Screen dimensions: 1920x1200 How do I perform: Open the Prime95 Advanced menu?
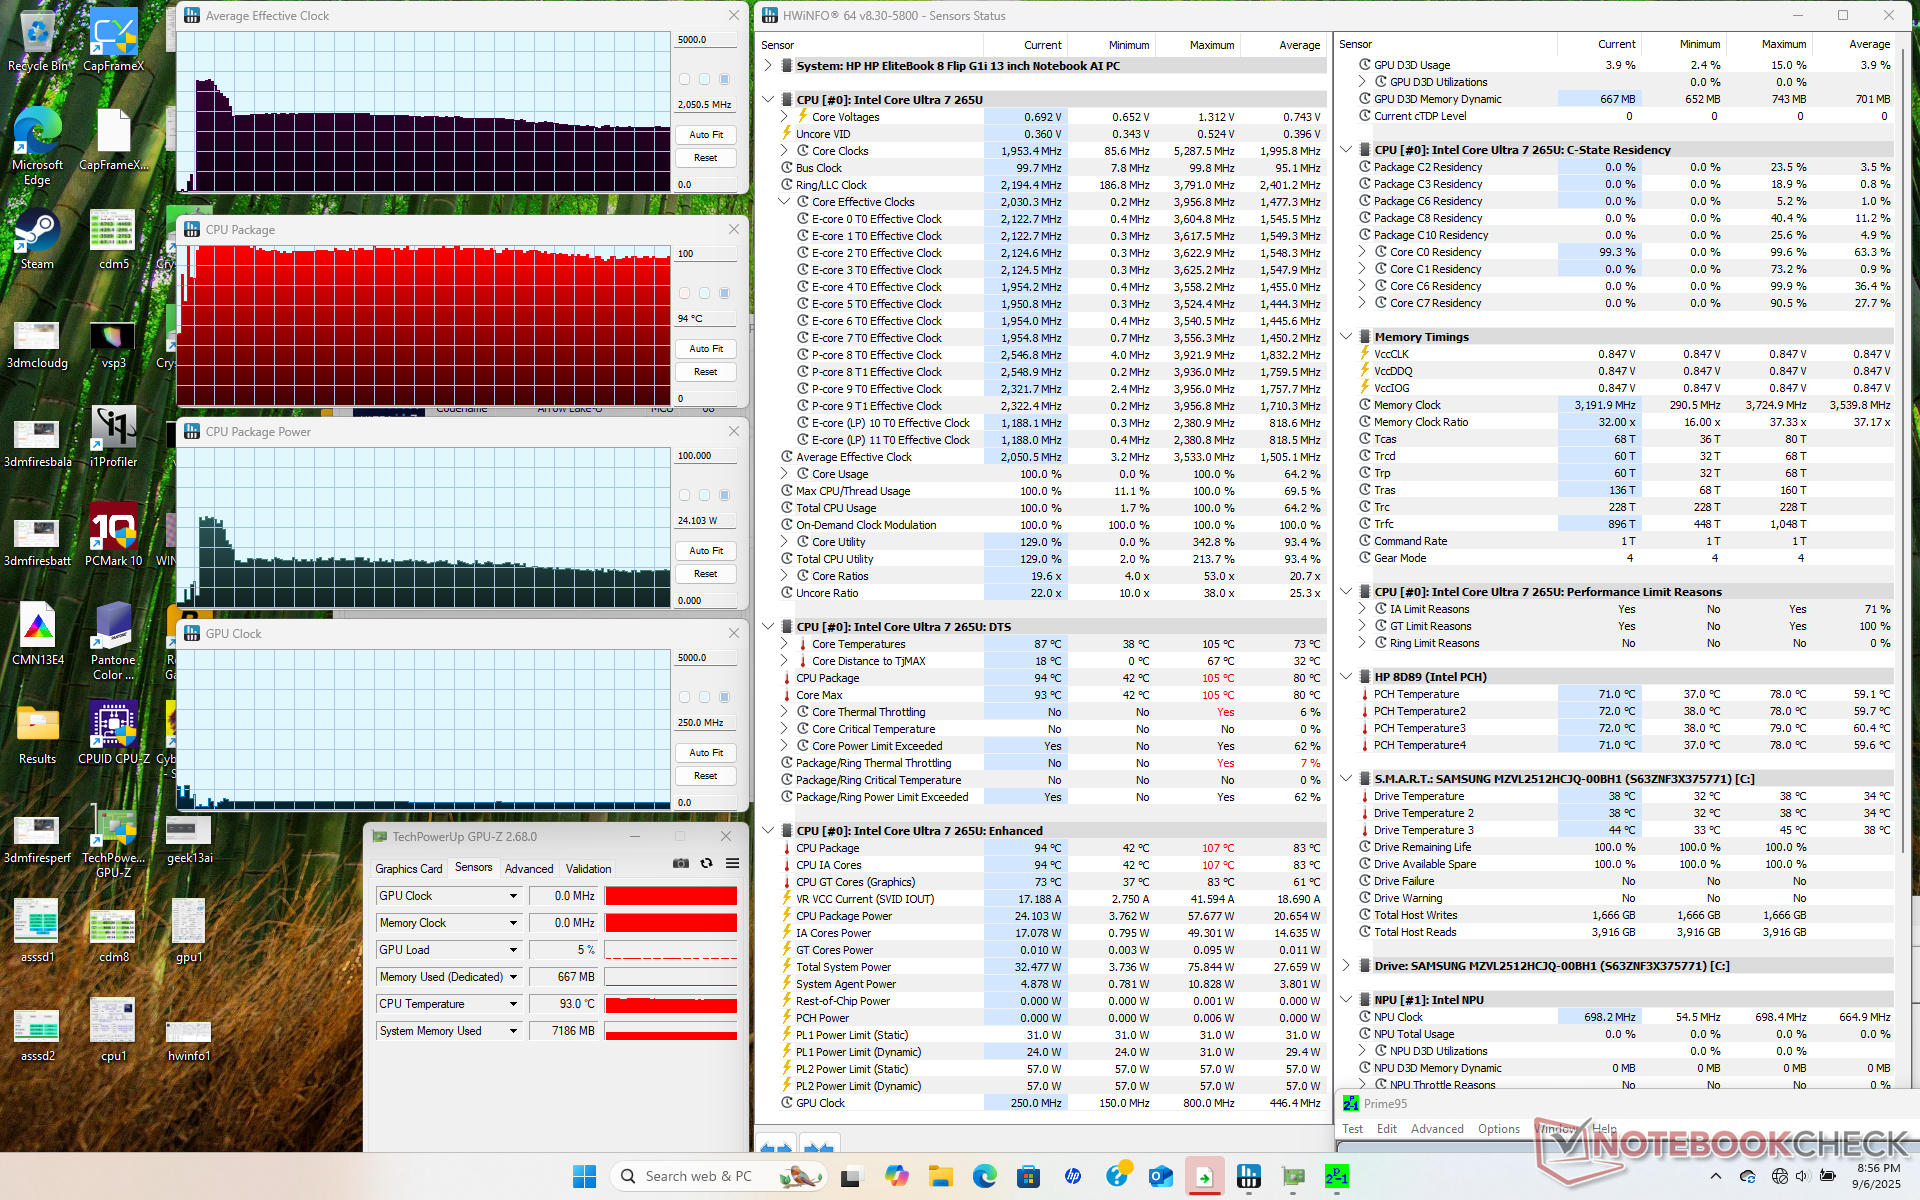pyautogui.click(x=1436, y=1129)
